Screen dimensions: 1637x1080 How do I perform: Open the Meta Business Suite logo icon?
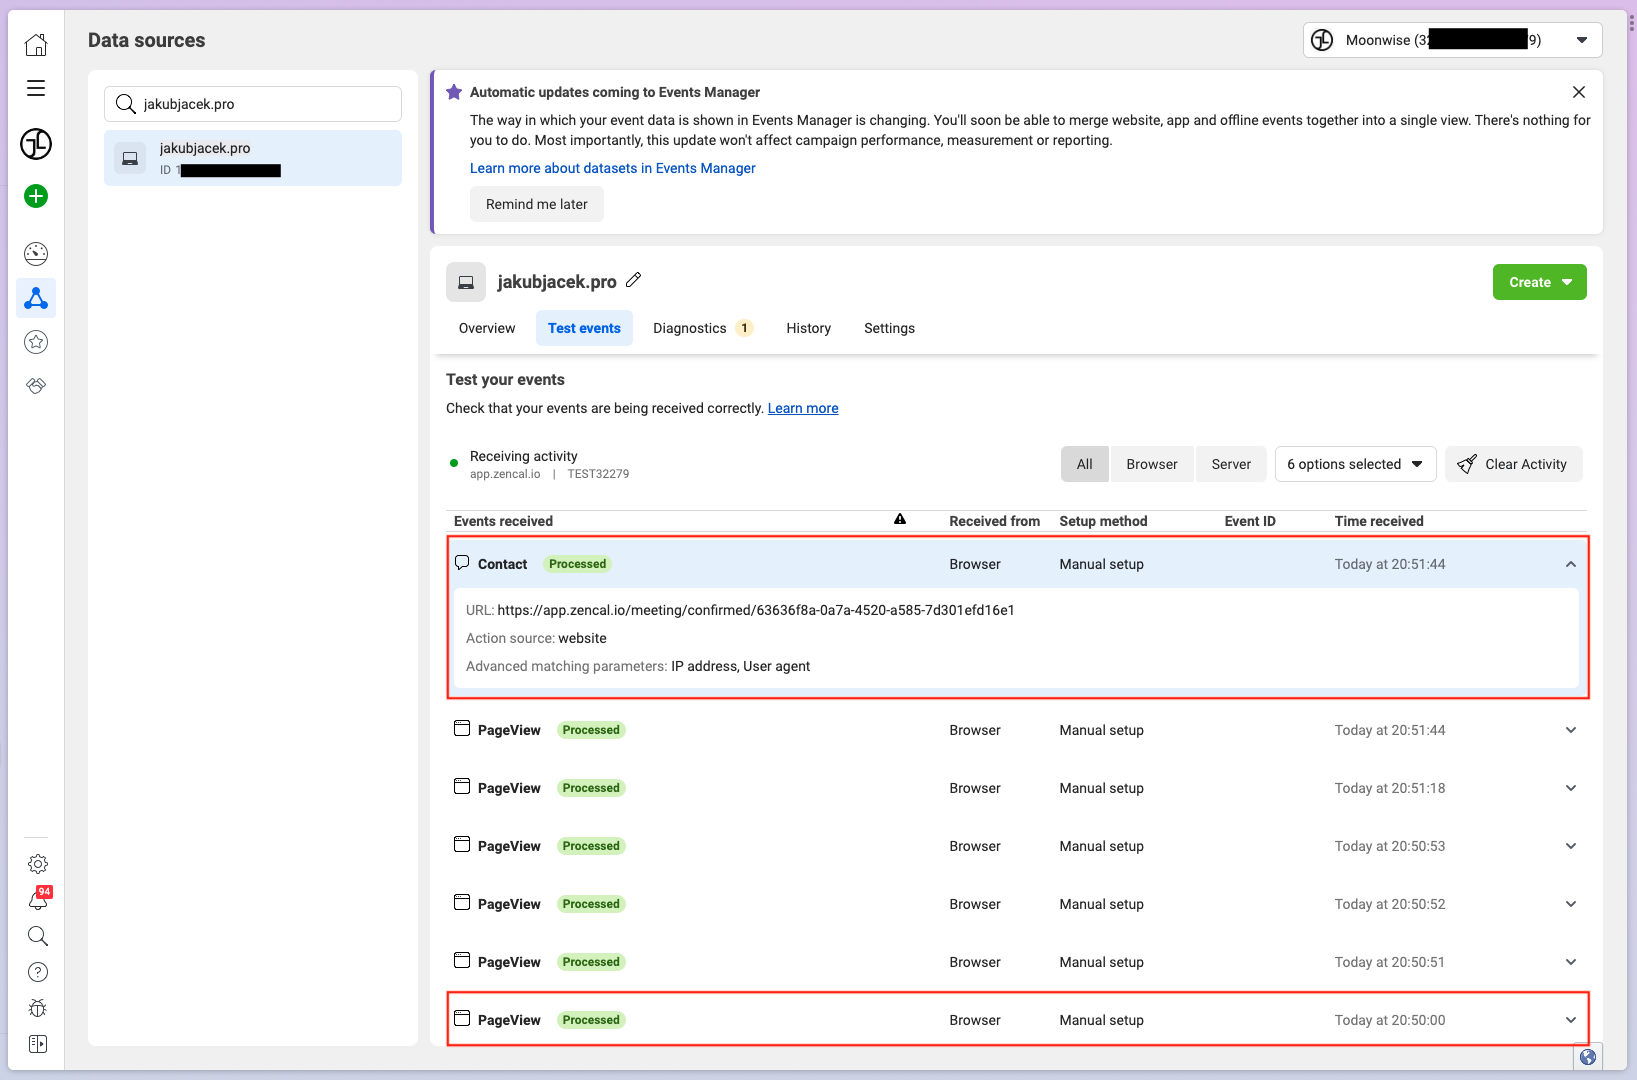click(x=36, y=144)
